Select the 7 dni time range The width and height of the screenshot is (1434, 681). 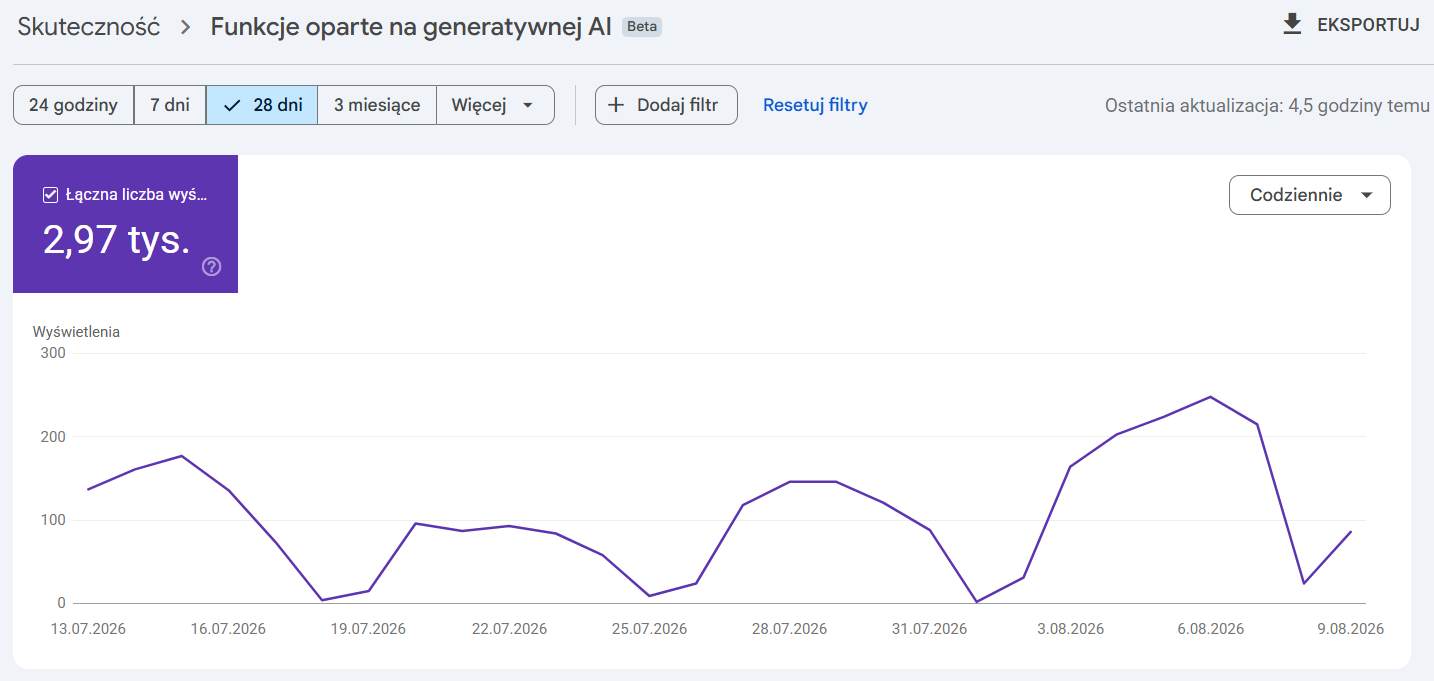(170, 105)
